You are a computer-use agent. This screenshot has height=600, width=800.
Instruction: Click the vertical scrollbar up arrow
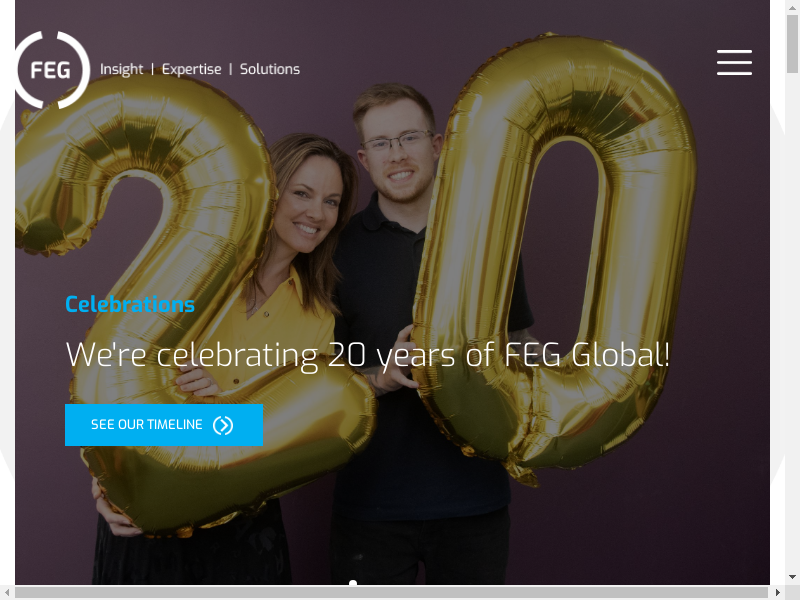click(x=792, y=7)
